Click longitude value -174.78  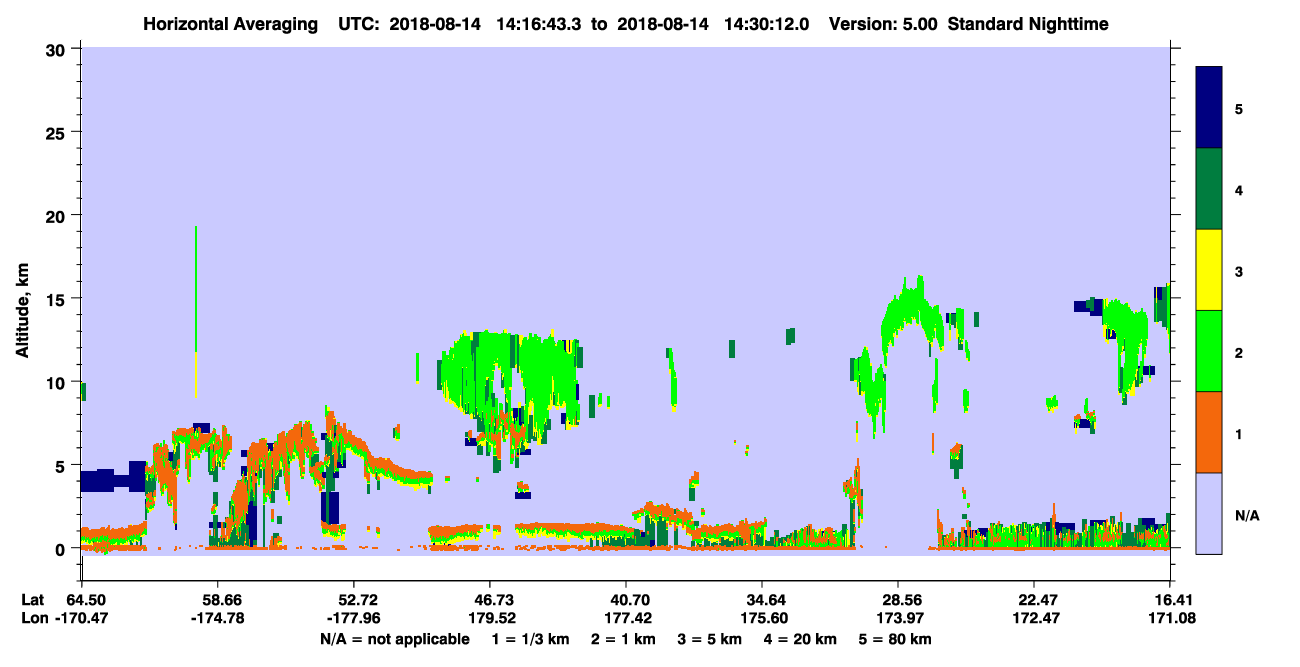click(x=218, y=619)
